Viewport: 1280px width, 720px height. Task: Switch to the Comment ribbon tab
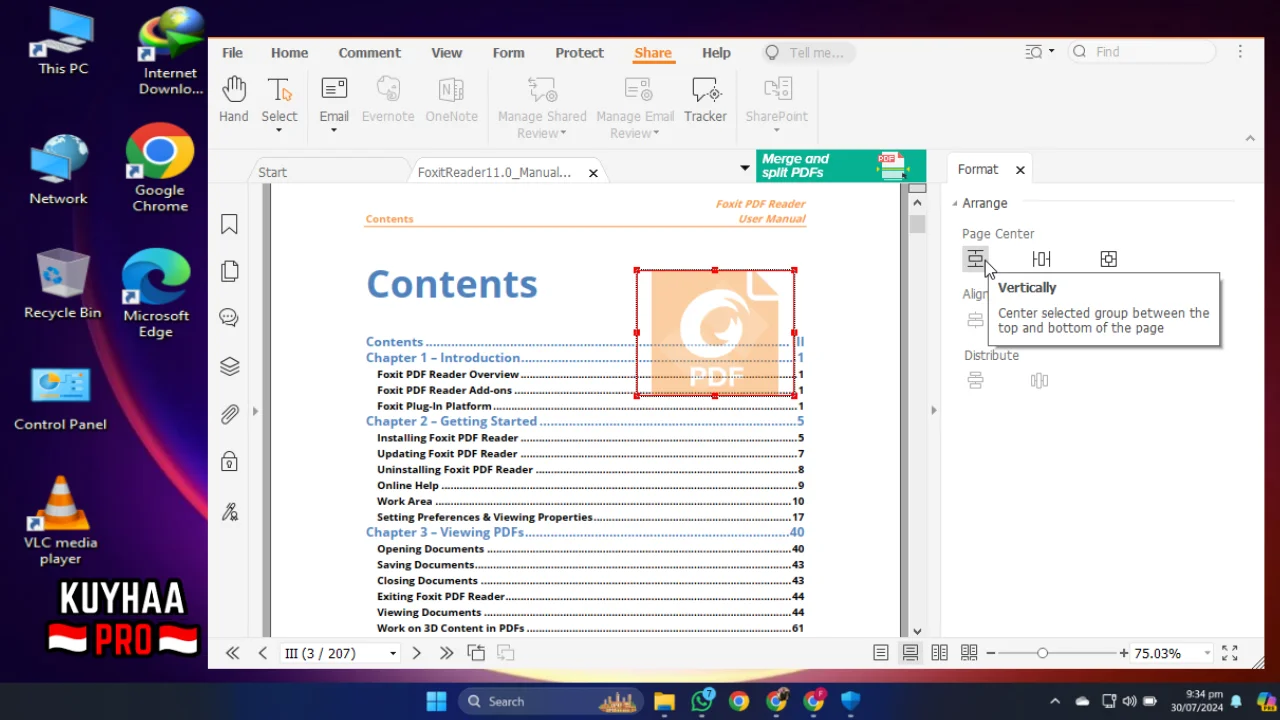click(x=369, y=53)
